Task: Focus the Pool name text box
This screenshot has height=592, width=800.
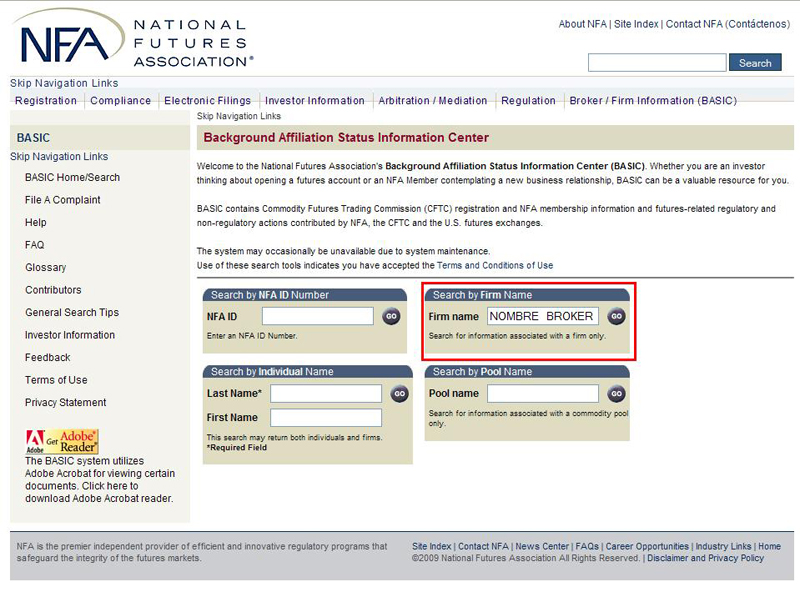Action: pos(542,394)
